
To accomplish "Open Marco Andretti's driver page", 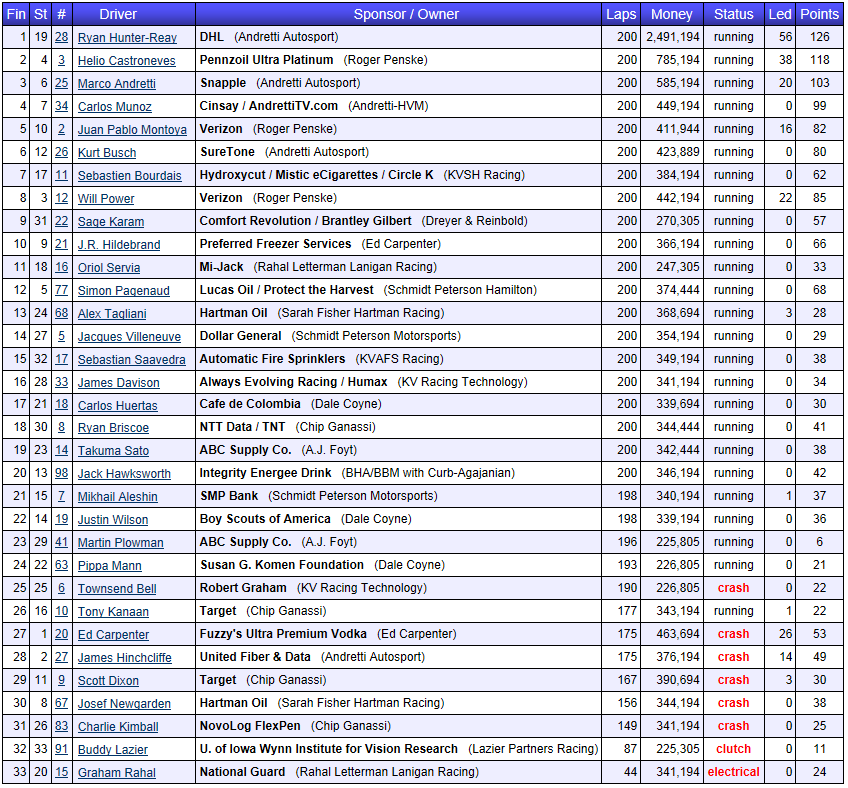I will pos(117,84).
